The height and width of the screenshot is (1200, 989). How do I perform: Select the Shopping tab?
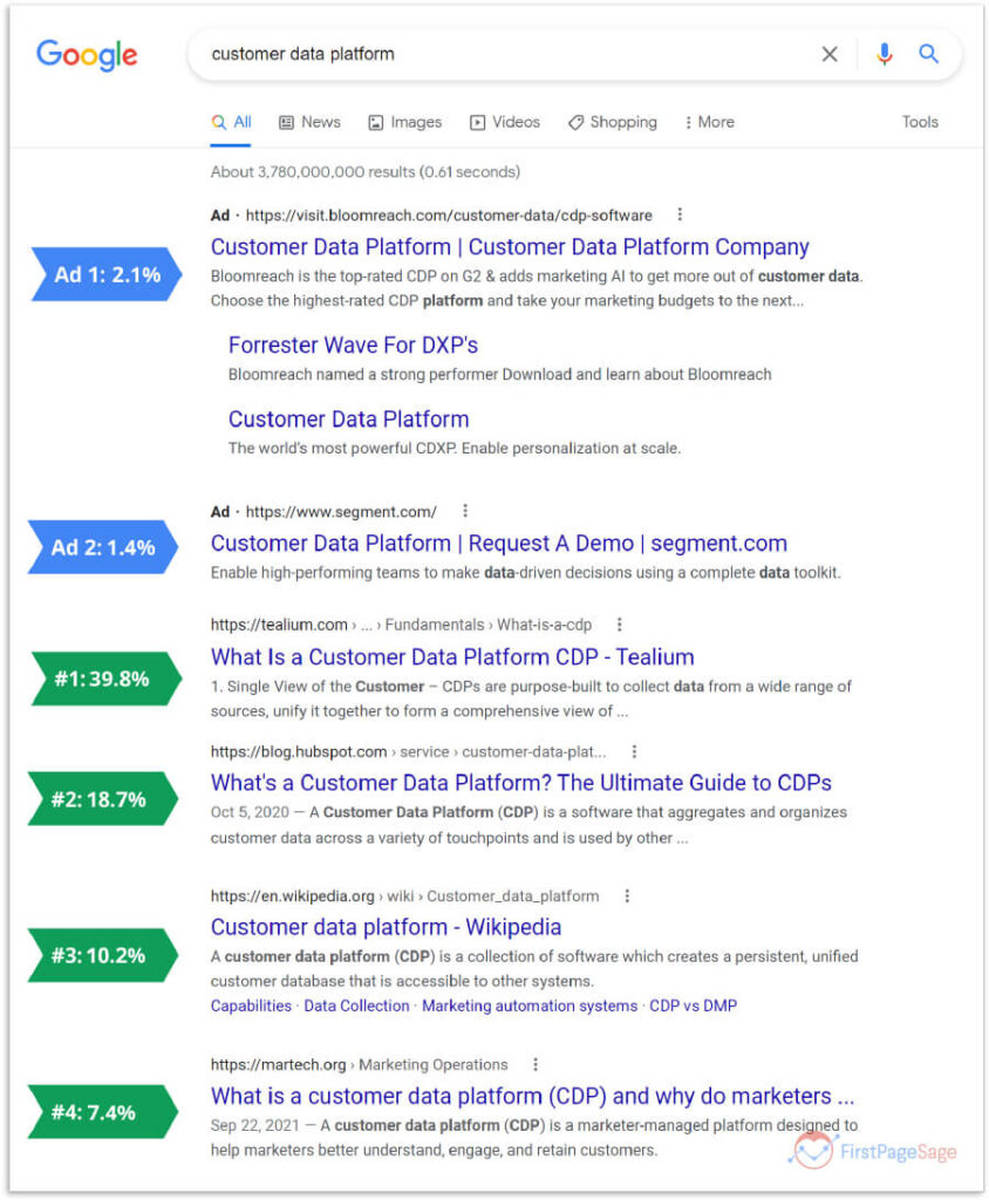tap(612, 122)
